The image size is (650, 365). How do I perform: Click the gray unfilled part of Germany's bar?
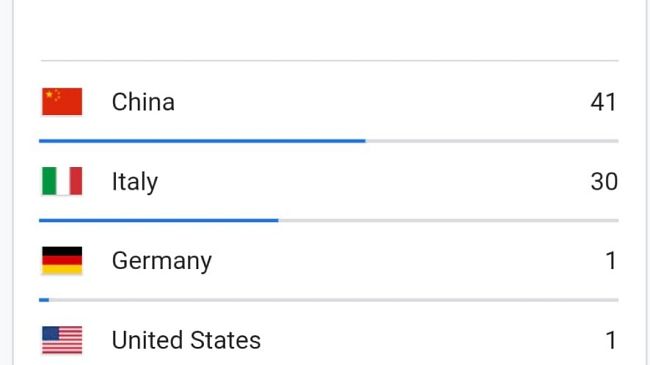(334, 300)
